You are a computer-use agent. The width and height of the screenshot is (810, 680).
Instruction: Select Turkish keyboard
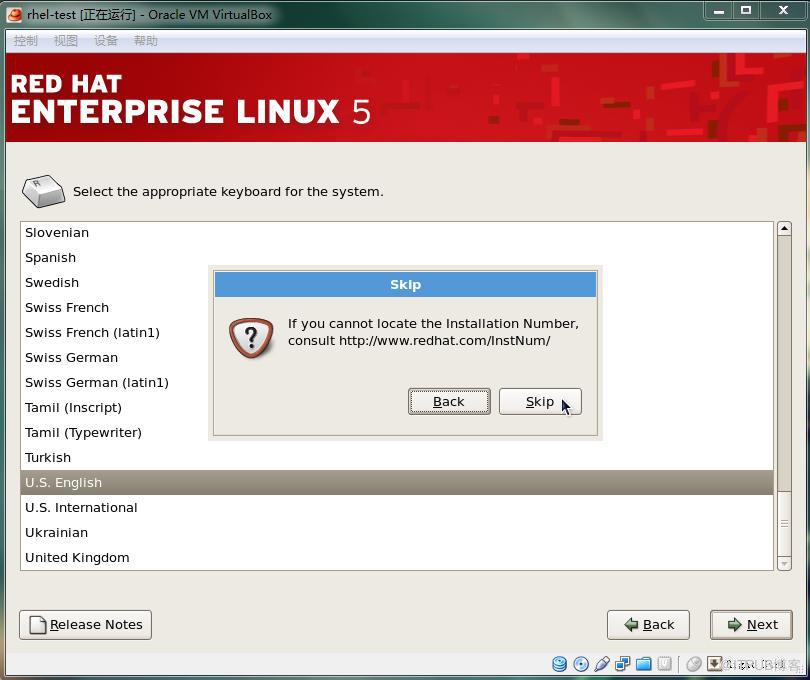[x=396, y=457]
